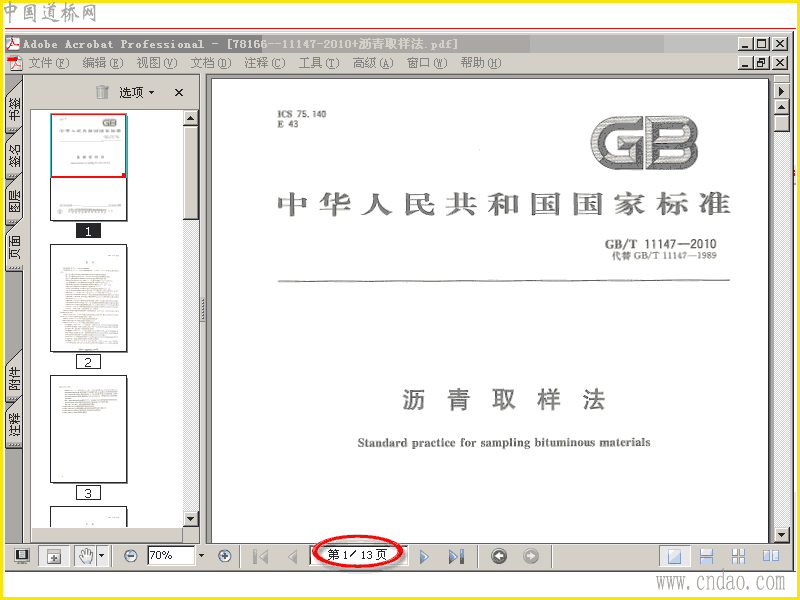
Task: Click the zoom in plus icon
Action: point(224,556)
